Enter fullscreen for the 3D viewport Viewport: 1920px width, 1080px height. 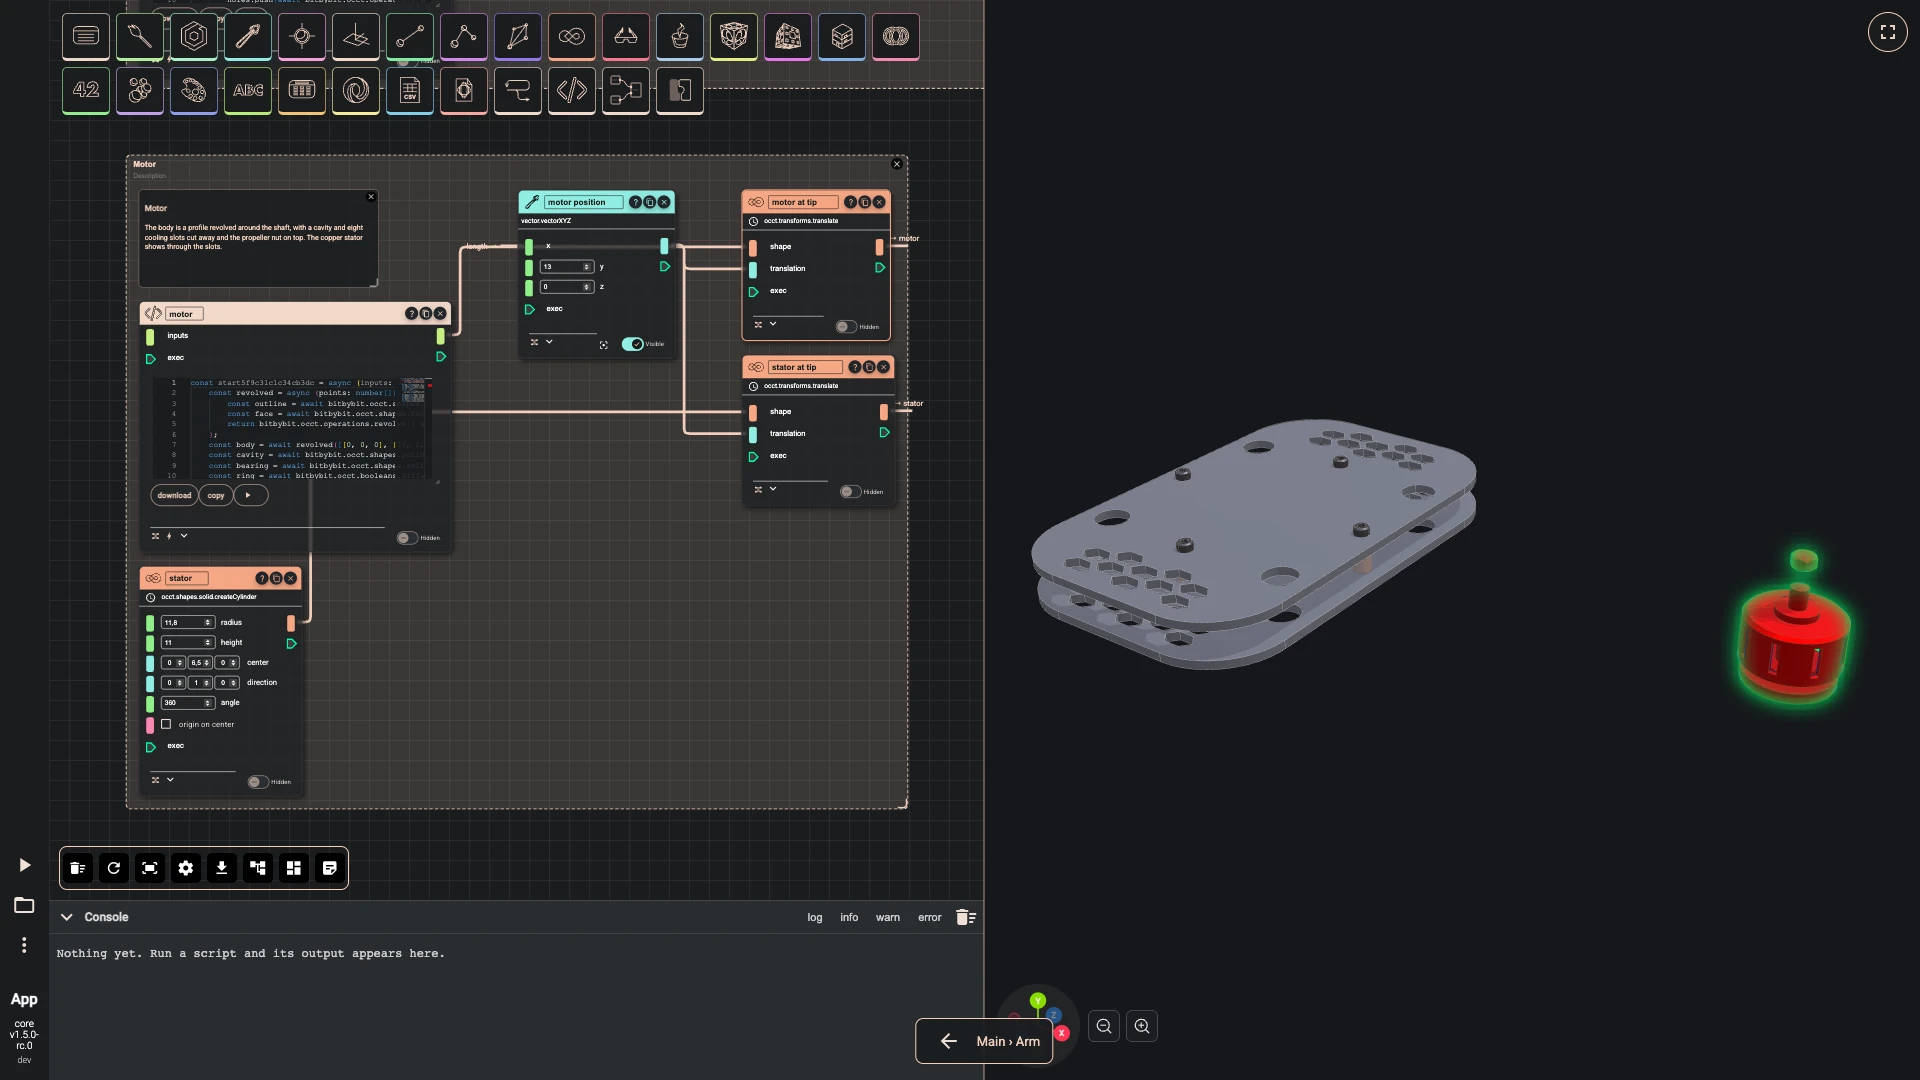click(x=1888, y=32)
